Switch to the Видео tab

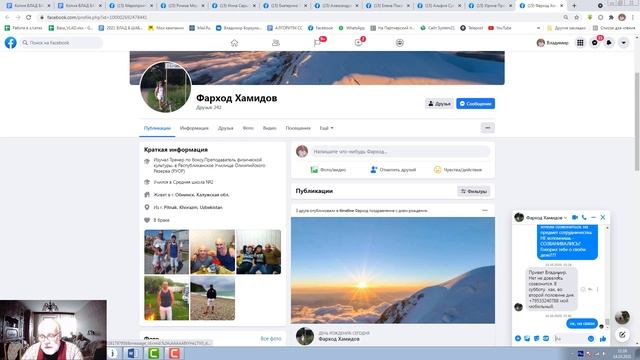tap(269, 128)
